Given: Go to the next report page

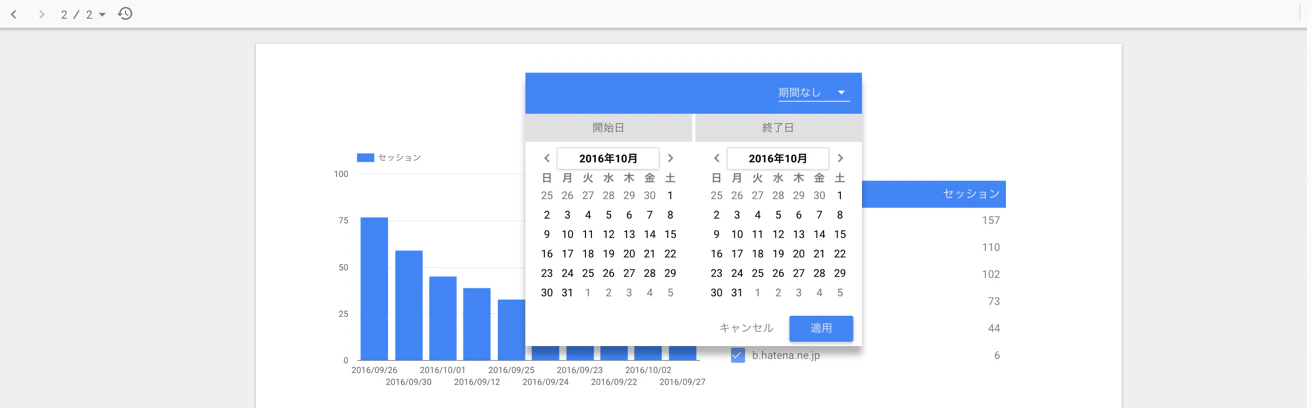Looking at the screenshot, I should 41,14.
